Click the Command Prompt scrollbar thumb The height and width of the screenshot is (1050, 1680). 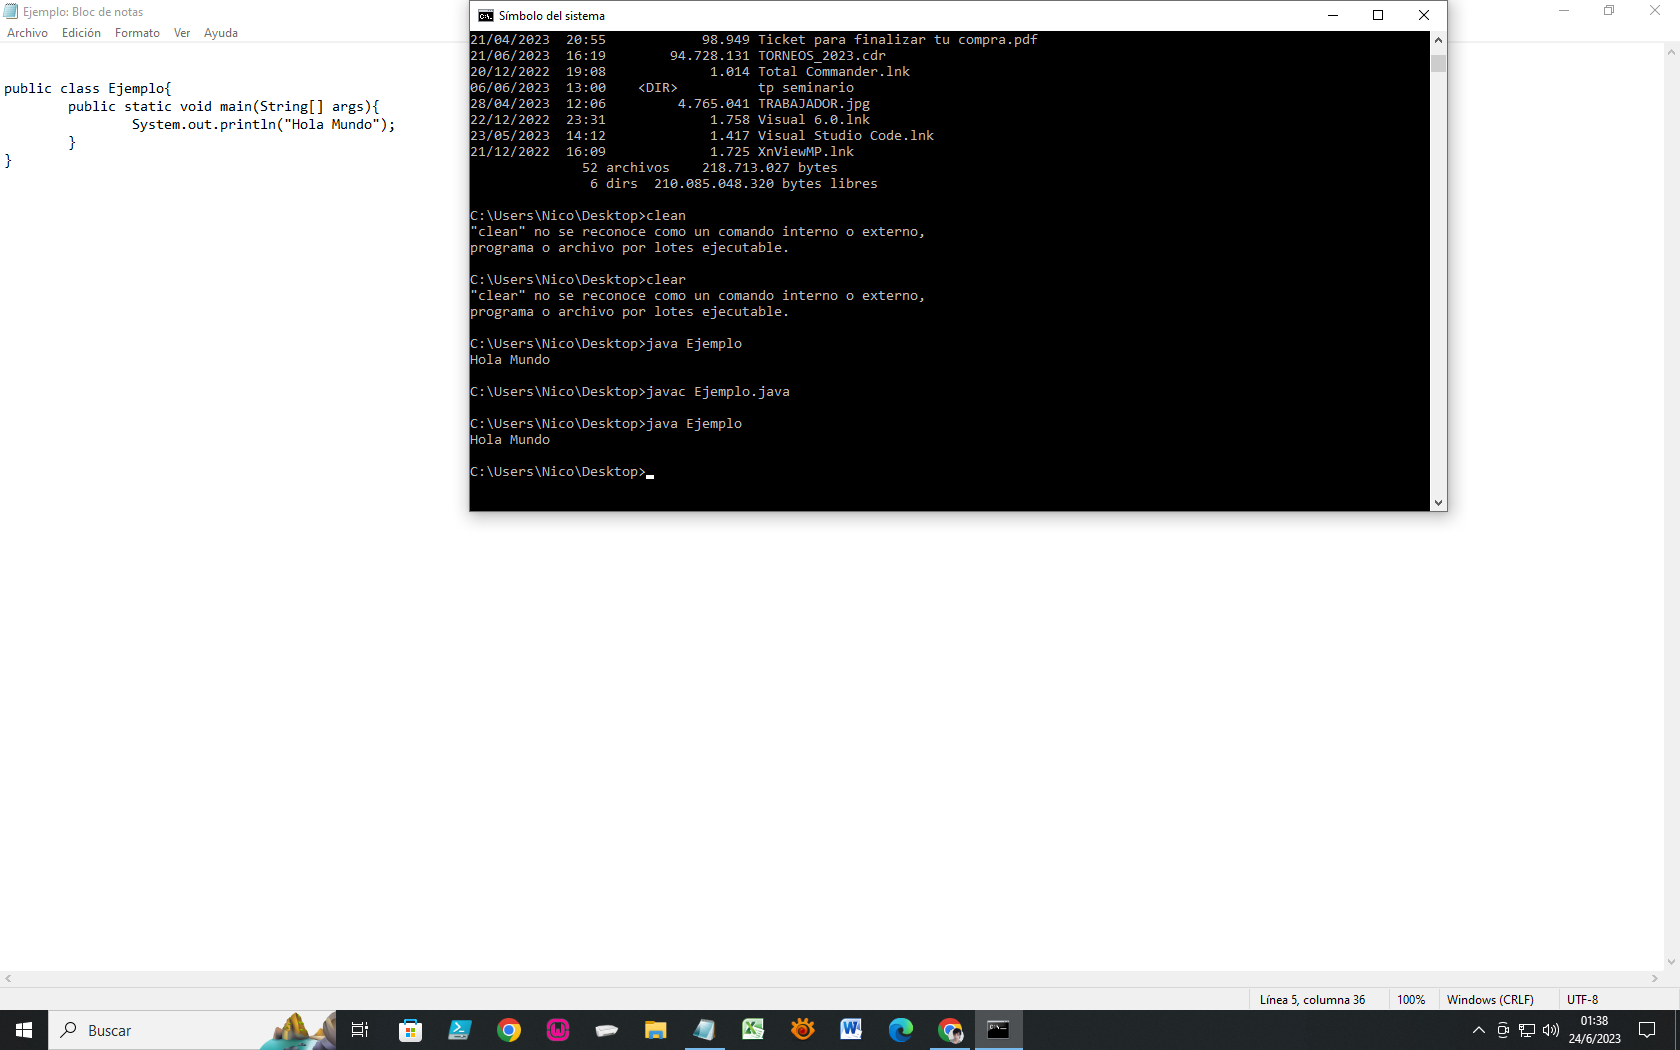tap(1438, 64)
